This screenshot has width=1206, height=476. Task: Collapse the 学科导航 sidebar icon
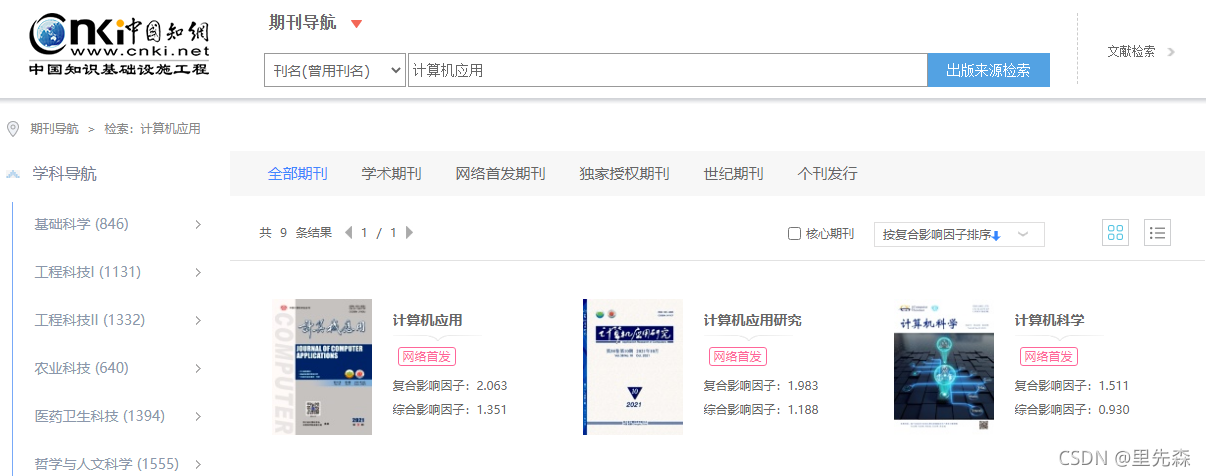(x=13, y=174)
